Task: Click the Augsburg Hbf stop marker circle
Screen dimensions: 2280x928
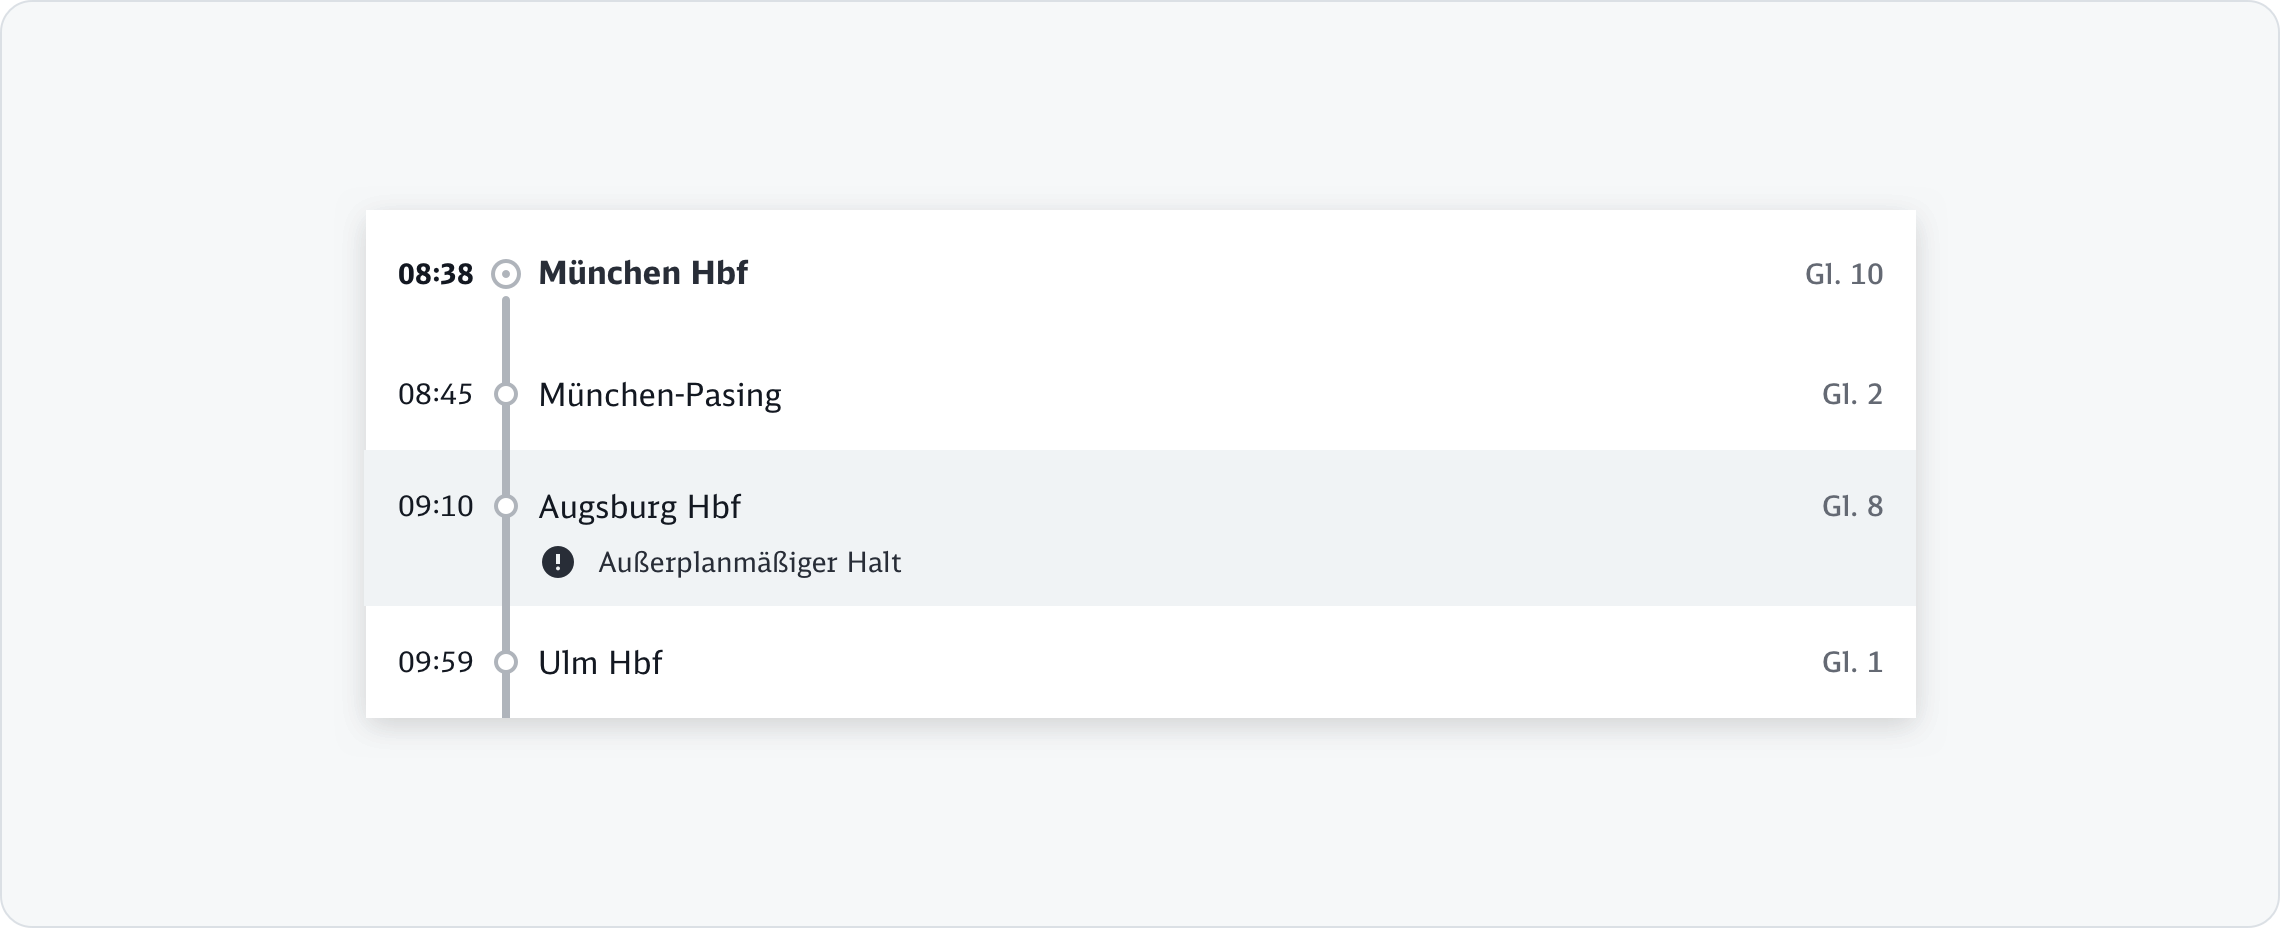Action: 506,507
